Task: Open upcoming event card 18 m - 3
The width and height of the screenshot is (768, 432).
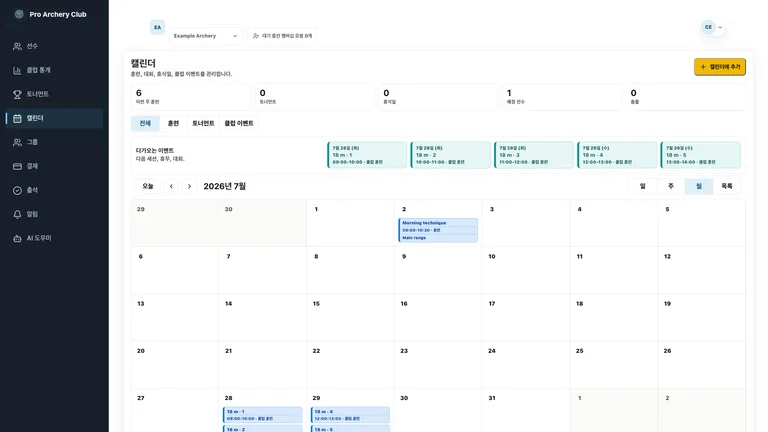Action: [533, 155]
